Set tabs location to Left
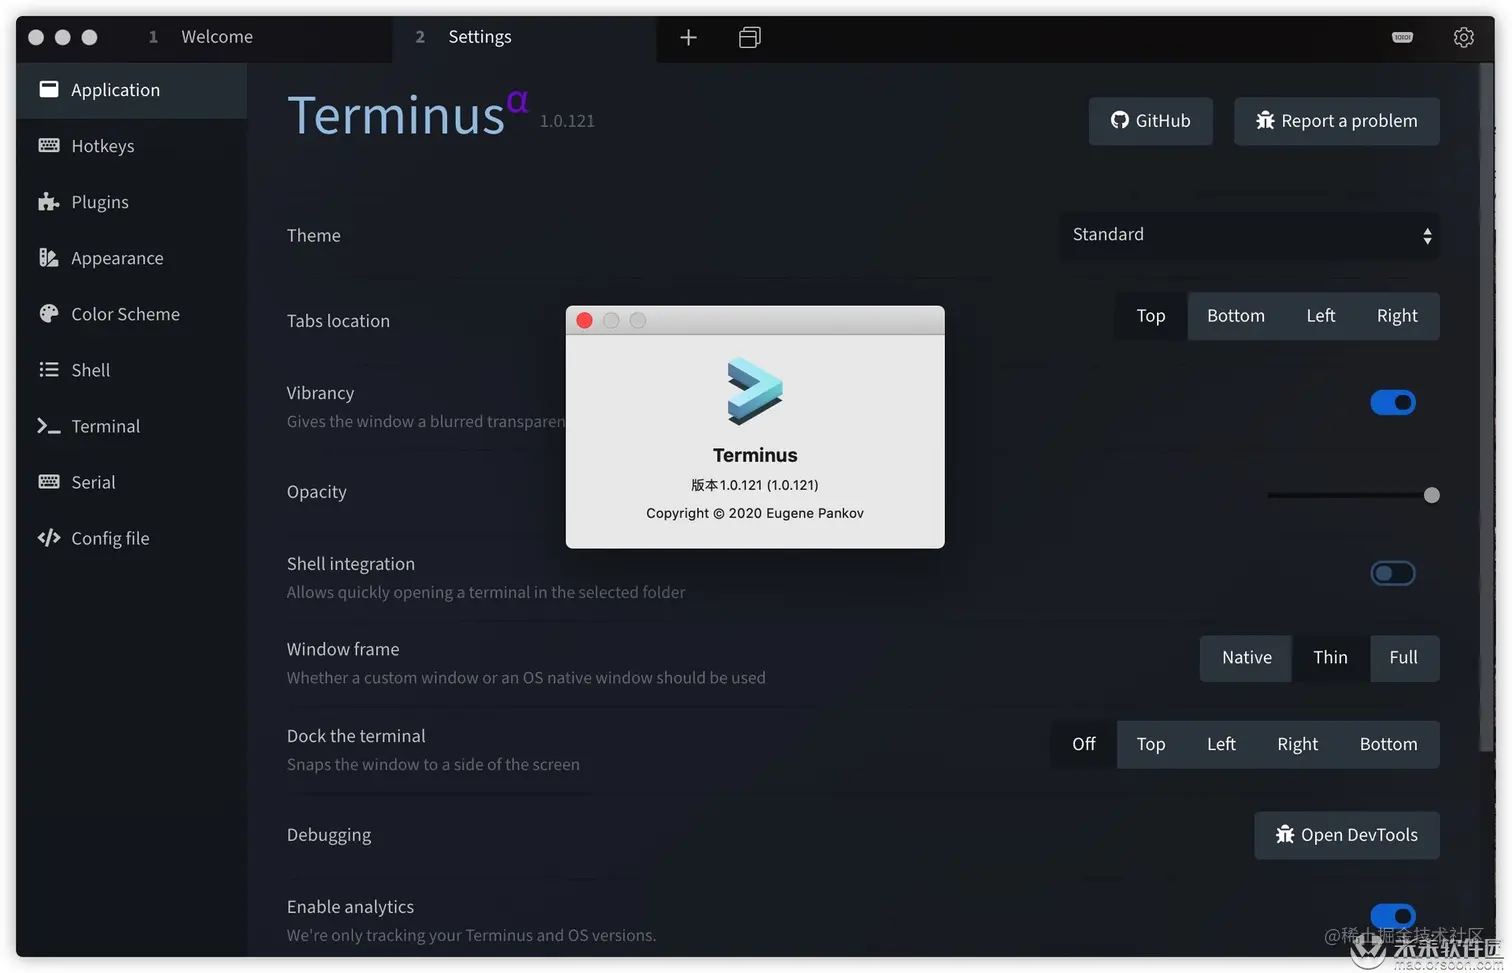The image size is (1512, 973). 1320,316
